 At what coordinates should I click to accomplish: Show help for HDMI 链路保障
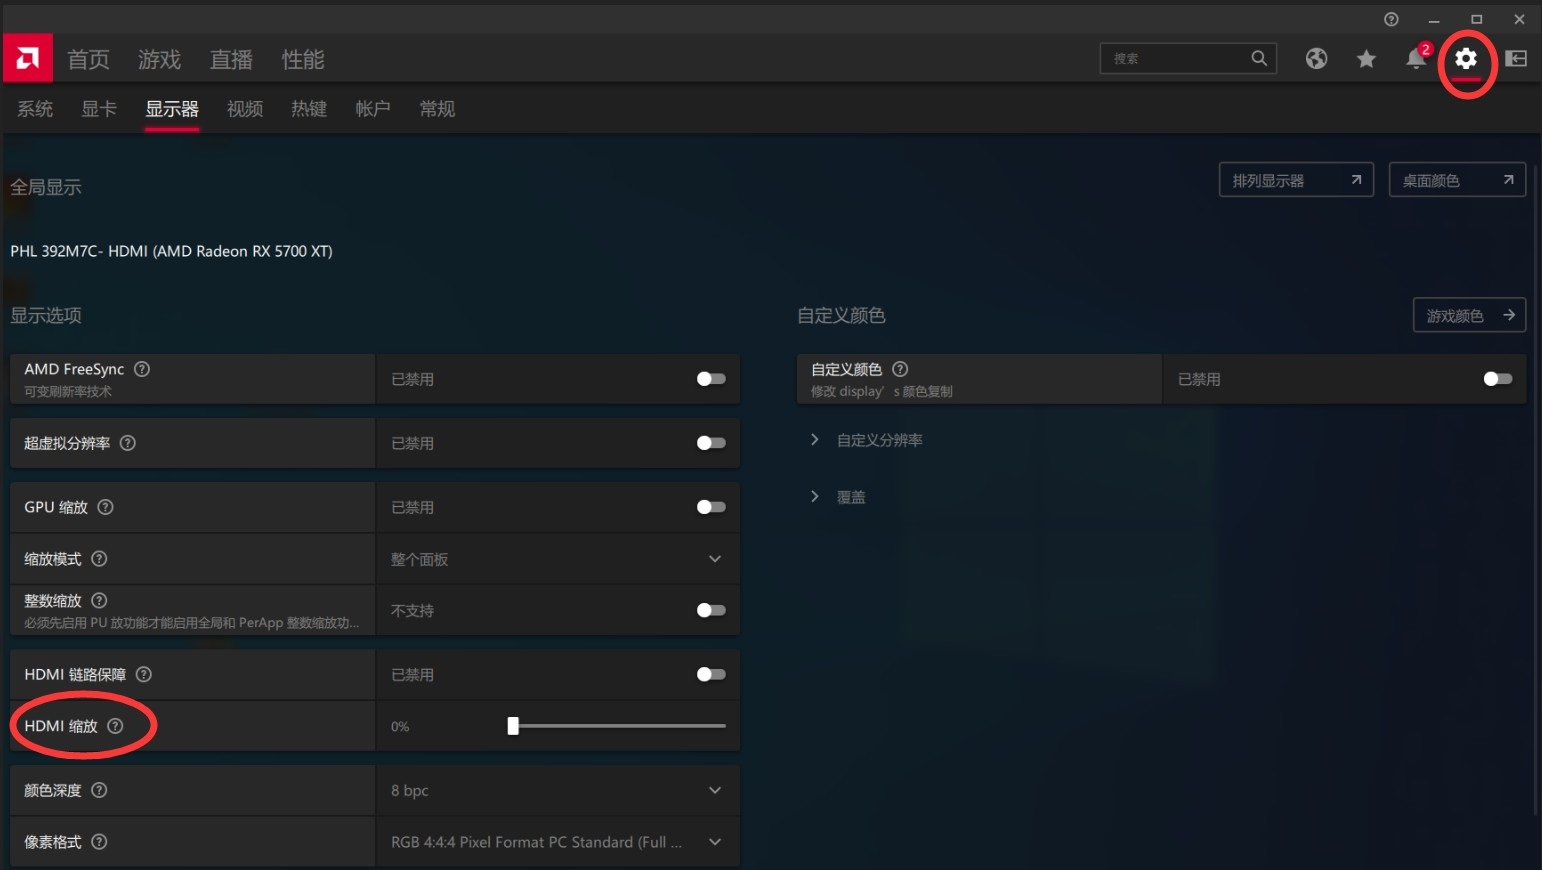pos(144,674)
